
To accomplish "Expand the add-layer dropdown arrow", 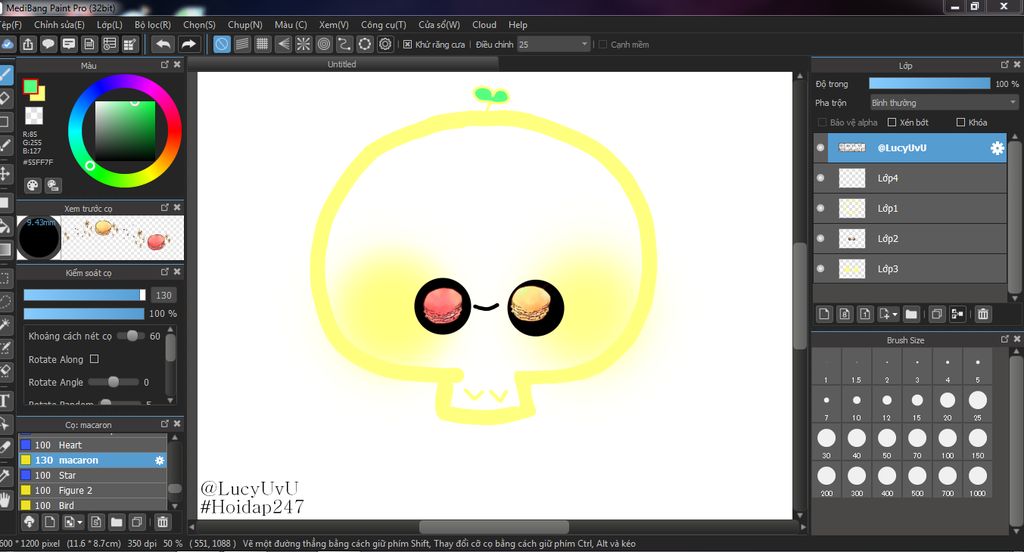I will pos(895,314).
